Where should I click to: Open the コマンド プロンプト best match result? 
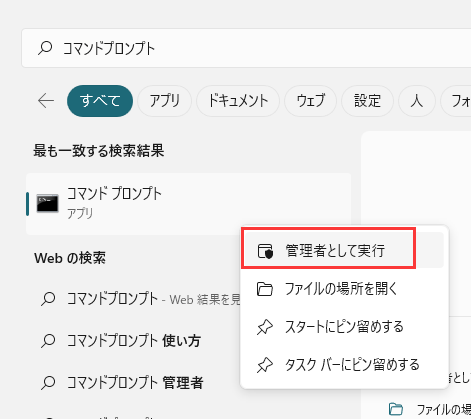pos(189,204)
